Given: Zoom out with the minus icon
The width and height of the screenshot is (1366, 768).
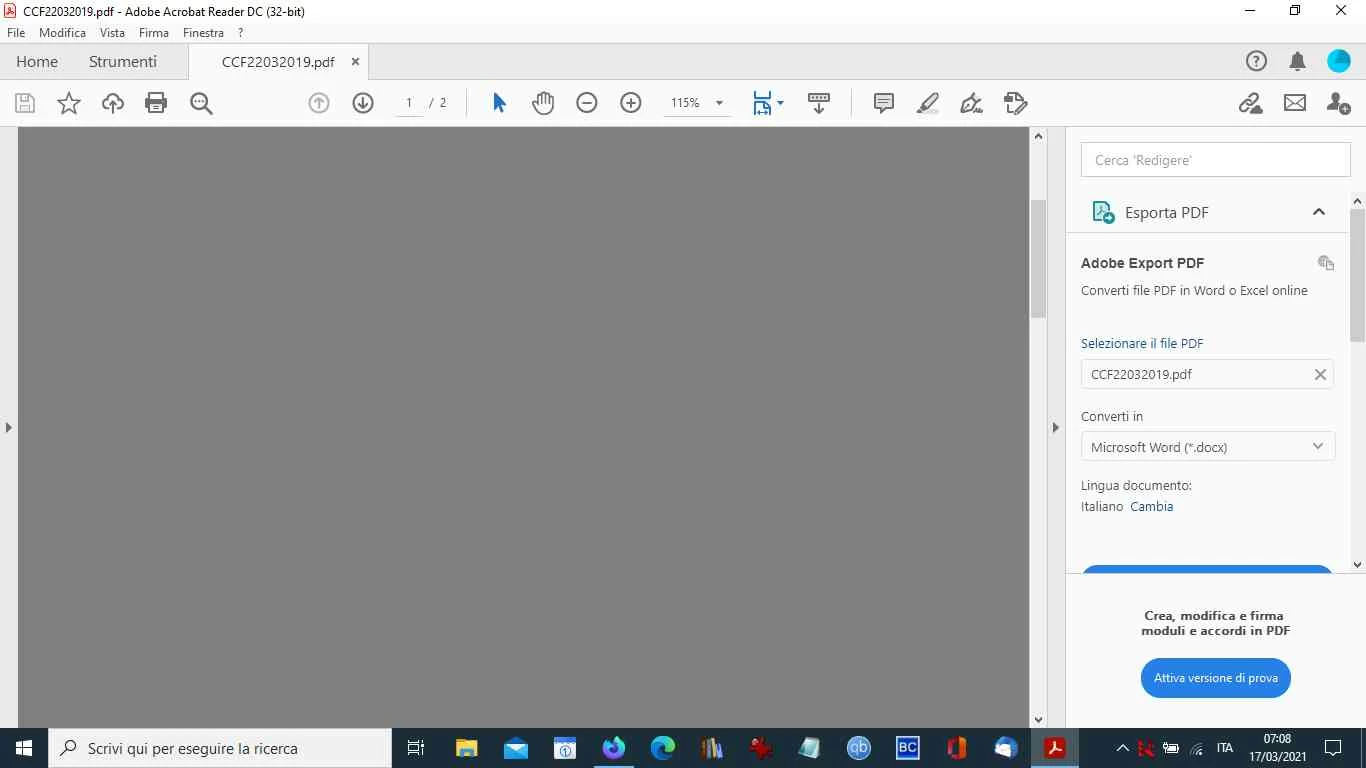Looking at the screenshot, I should [x=587, y=103].
